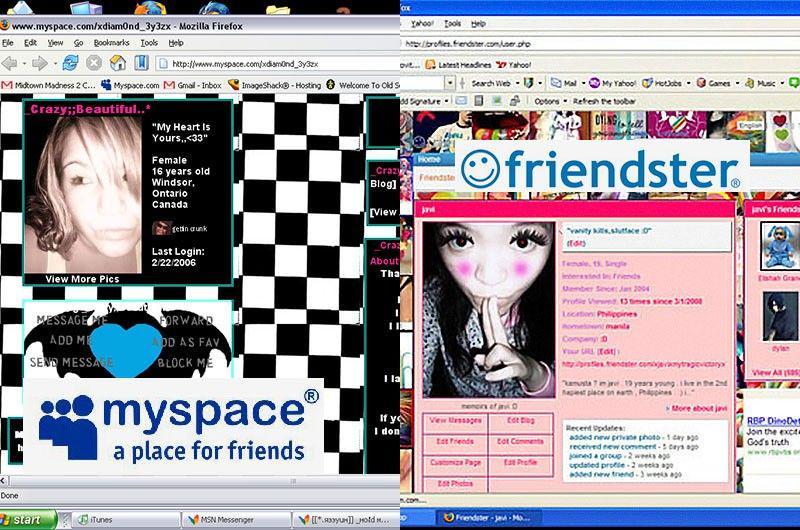Expand the Back button history dropdown

coord(24,64)
